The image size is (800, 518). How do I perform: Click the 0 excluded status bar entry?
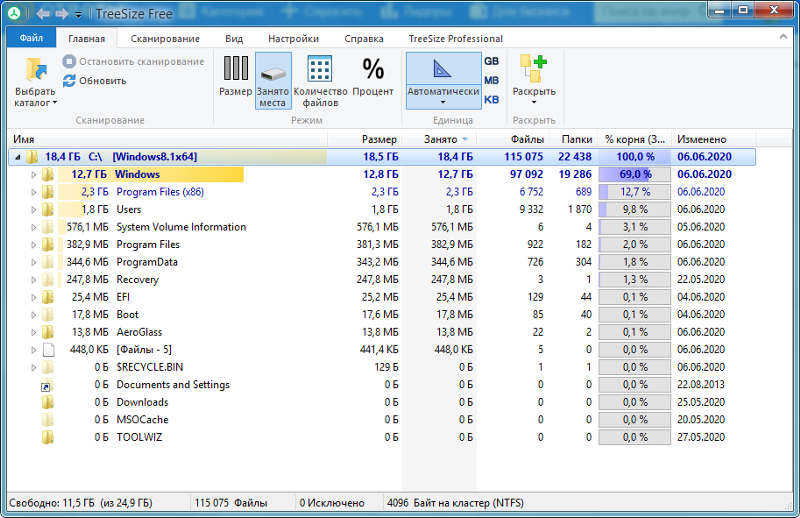click(332, 503)
